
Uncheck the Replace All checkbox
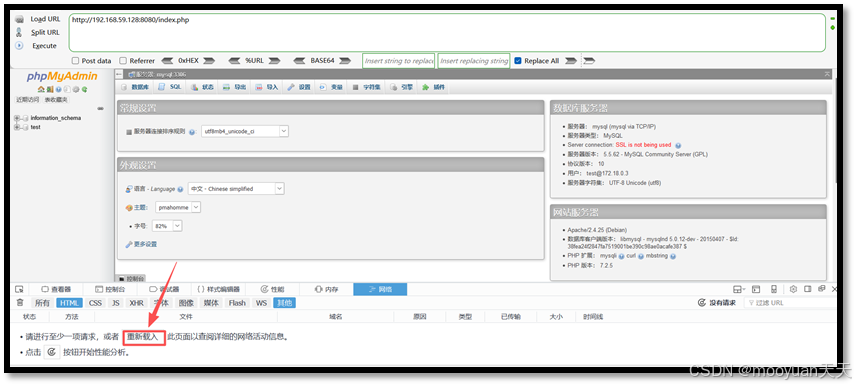[518, 61]
